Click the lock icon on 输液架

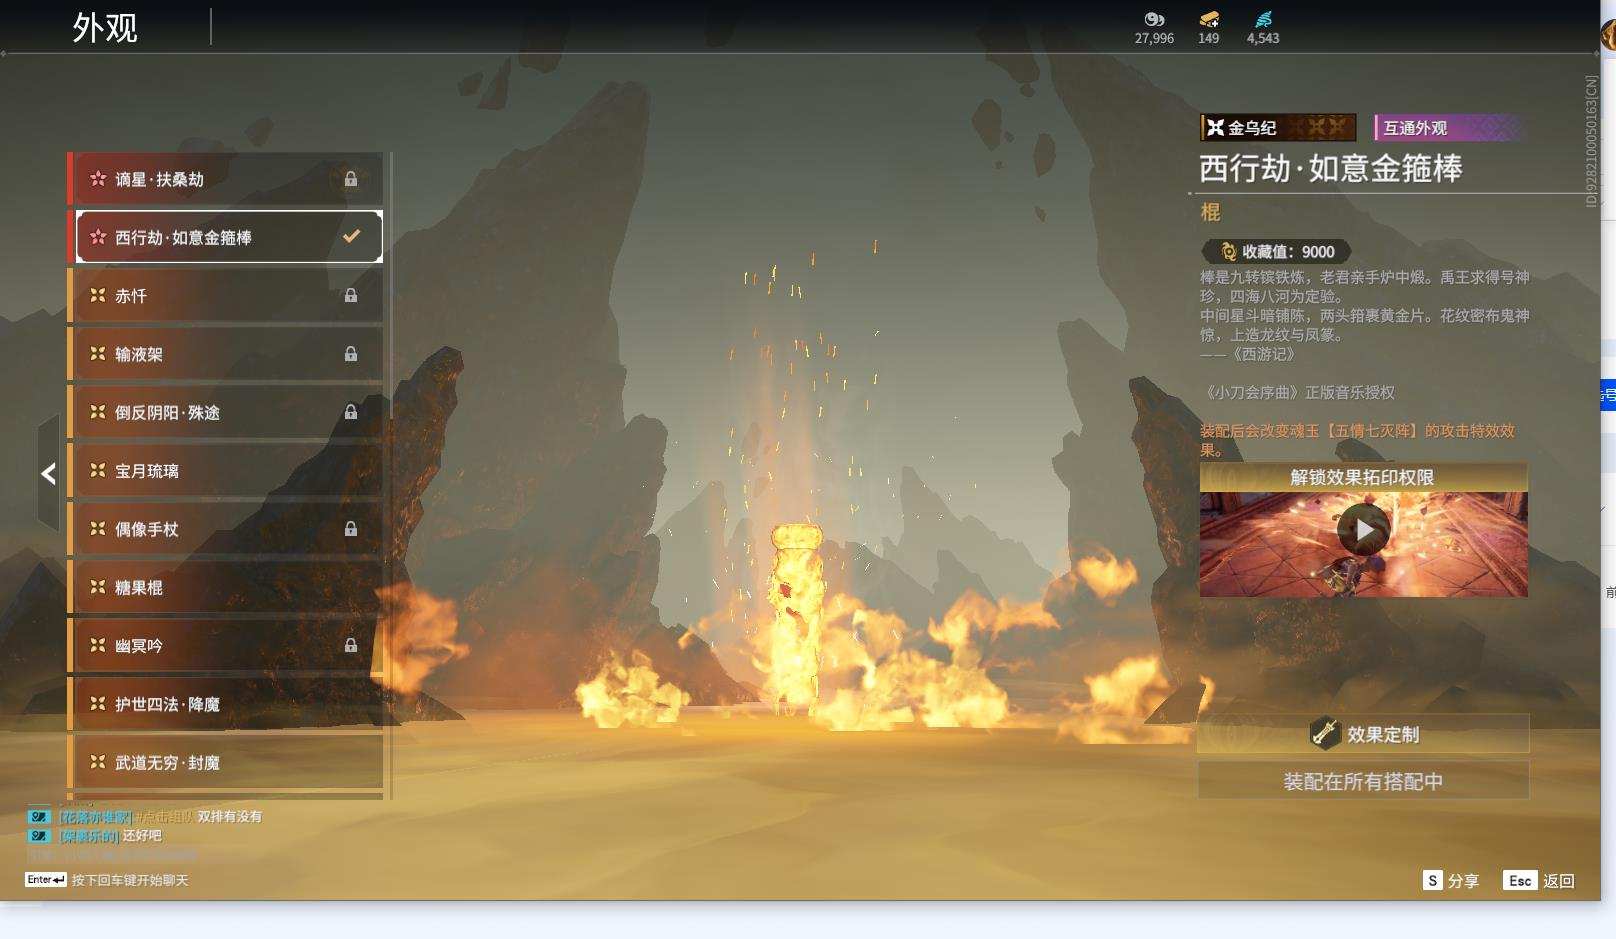point(351,354)
